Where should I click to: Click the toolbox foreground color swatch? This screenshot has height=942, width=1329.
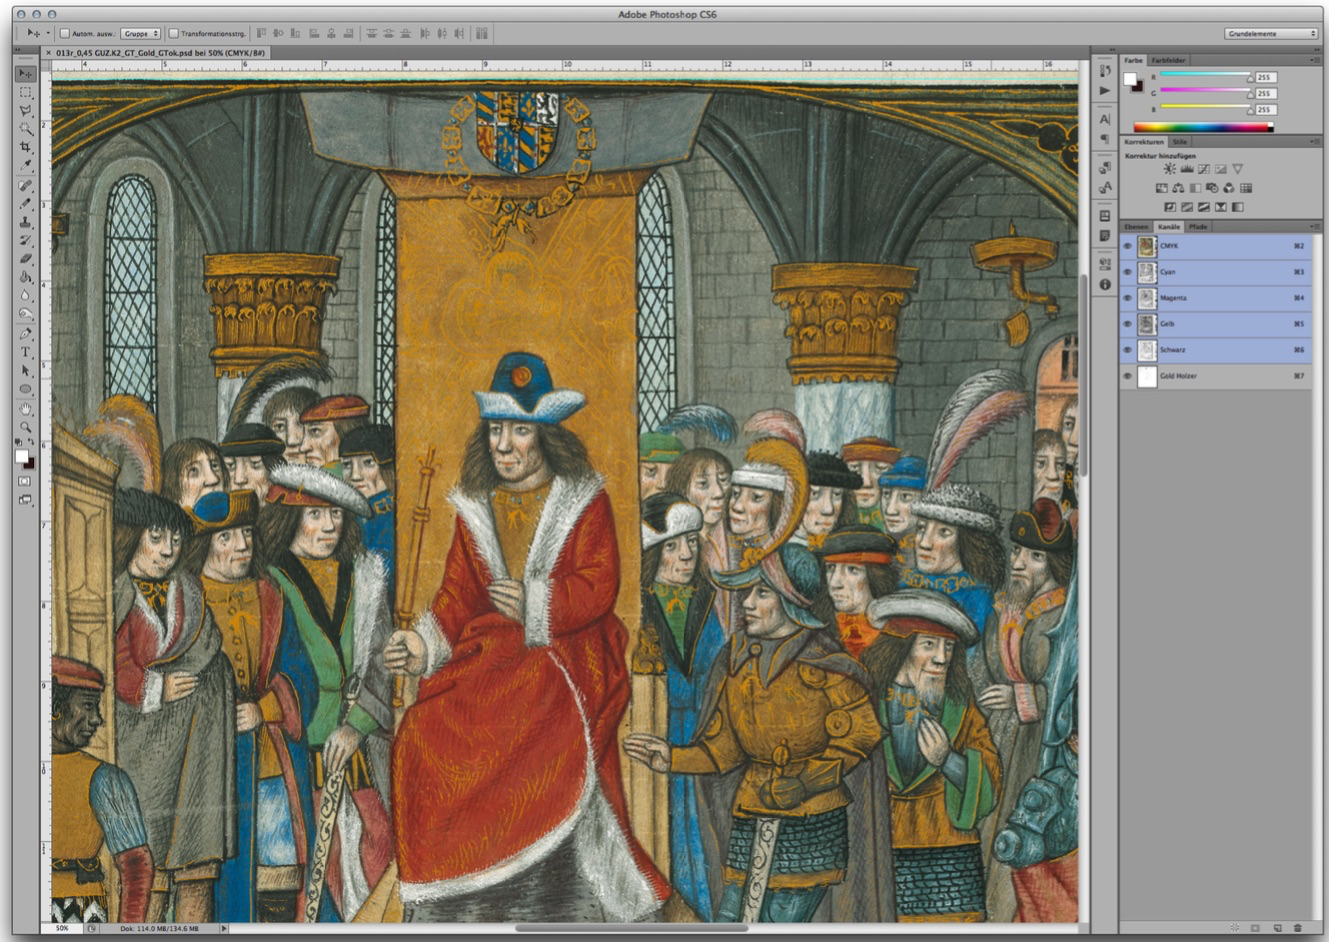(22, 457)
